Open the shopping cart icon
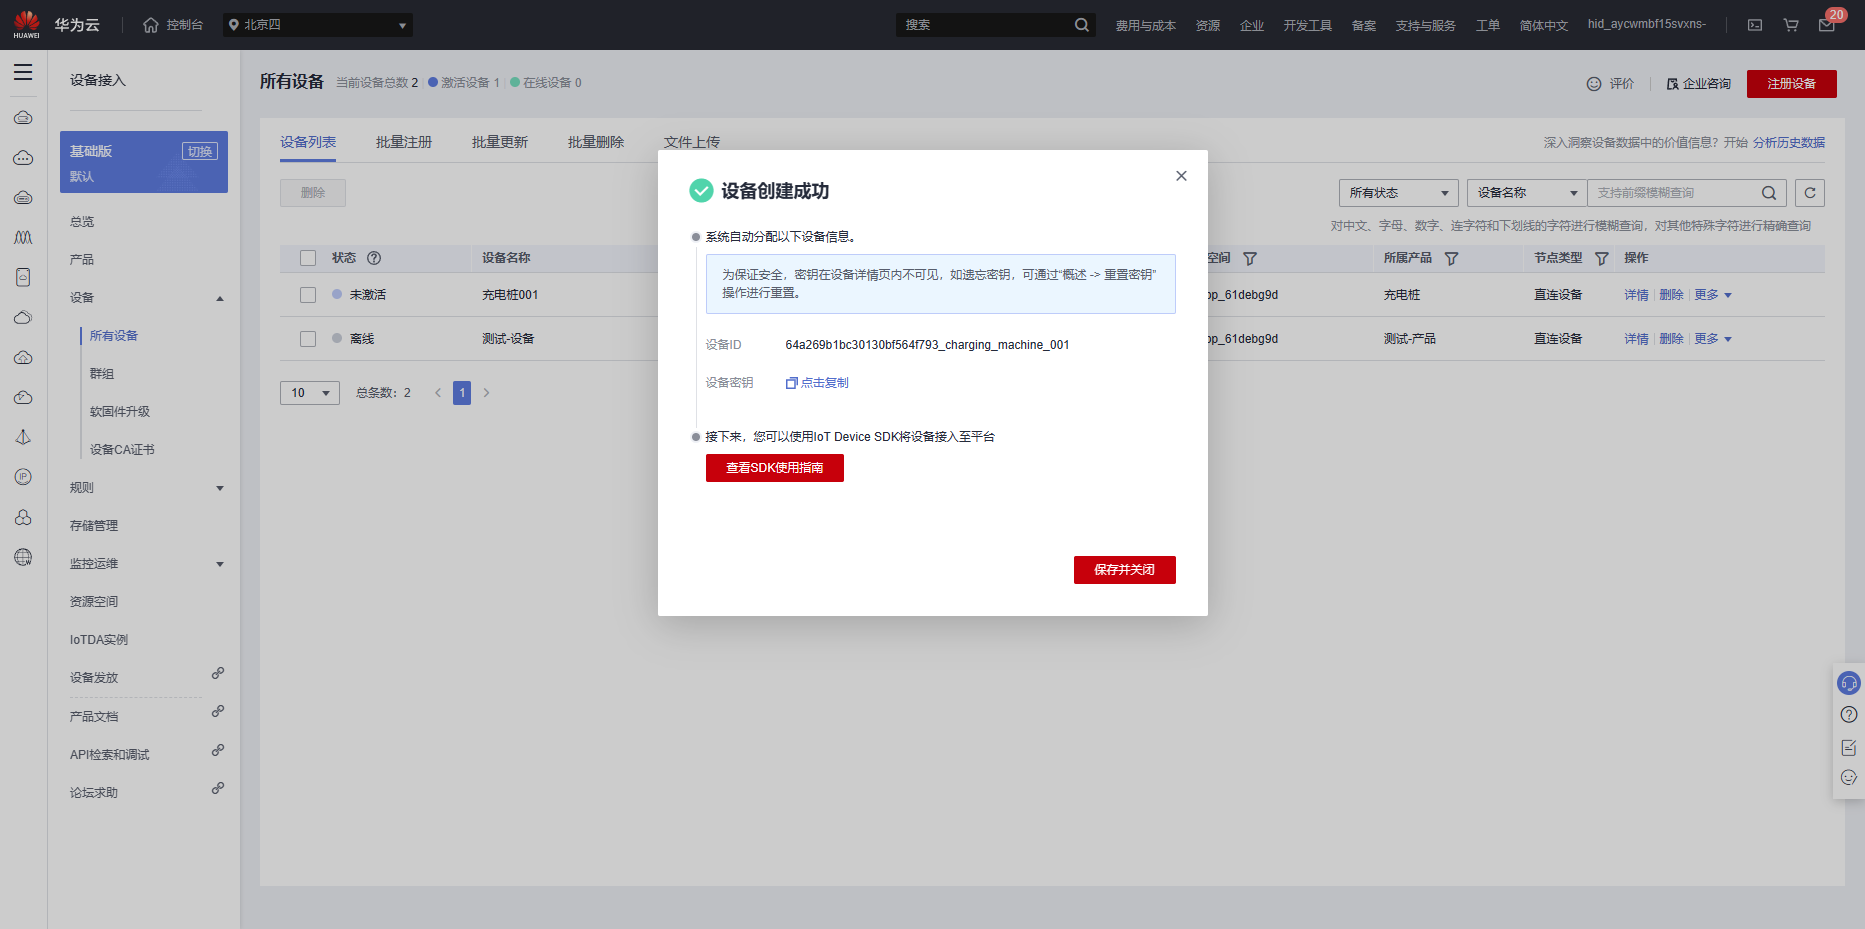 coord(1791,25)
